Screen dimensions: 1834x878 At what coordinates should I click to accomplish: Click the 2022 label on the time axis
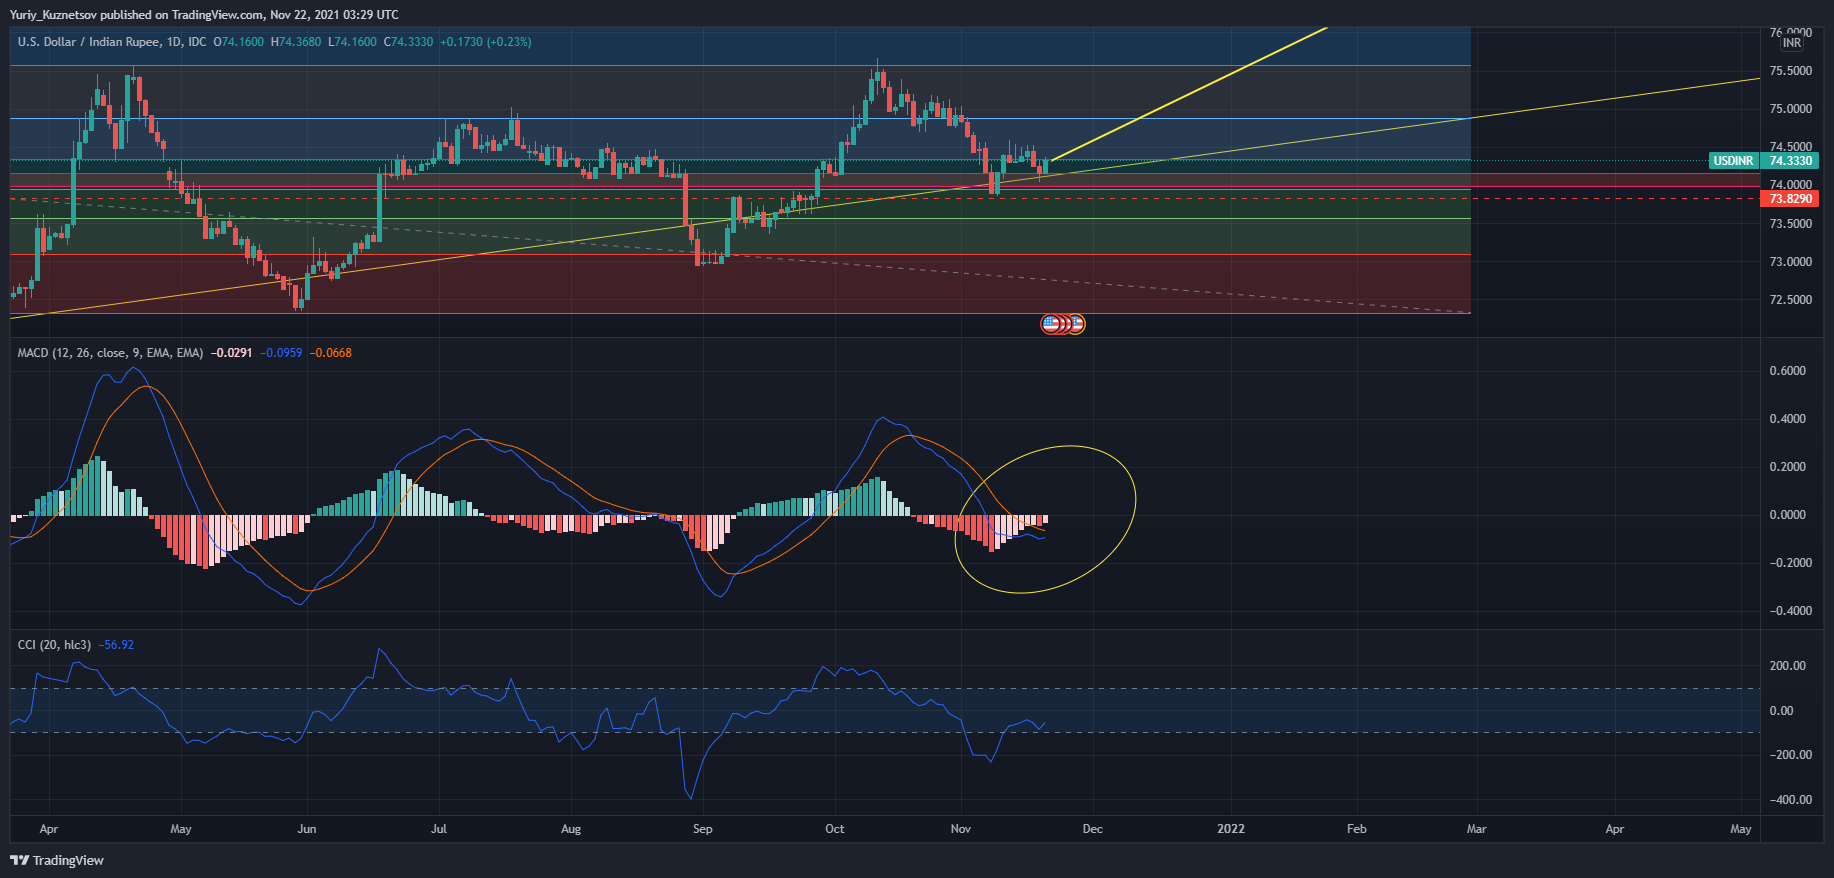pyautogui.click(x=1231, y=829)
